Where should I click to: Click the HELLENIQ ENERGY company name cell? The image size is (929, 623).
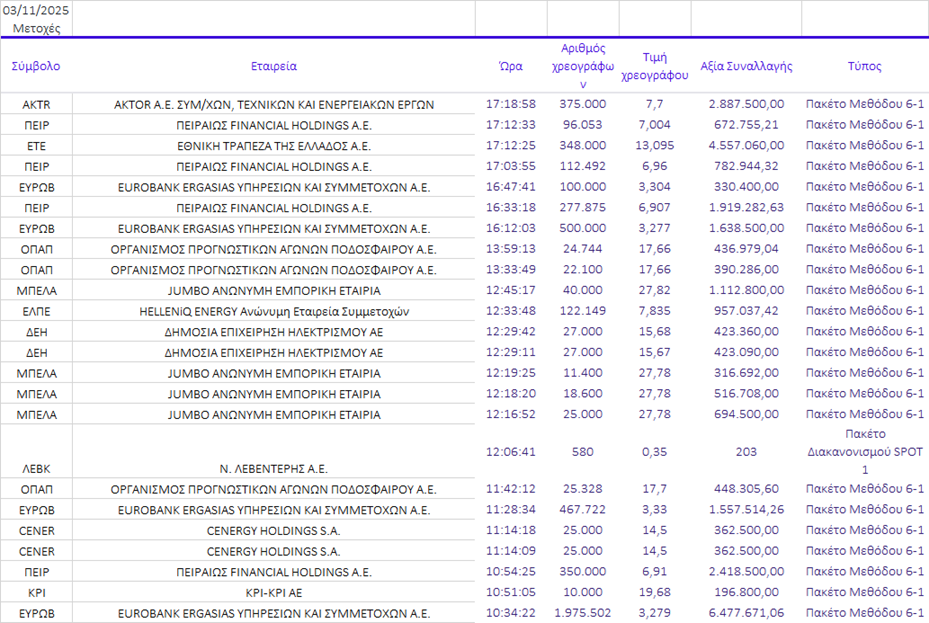[273, 311]
